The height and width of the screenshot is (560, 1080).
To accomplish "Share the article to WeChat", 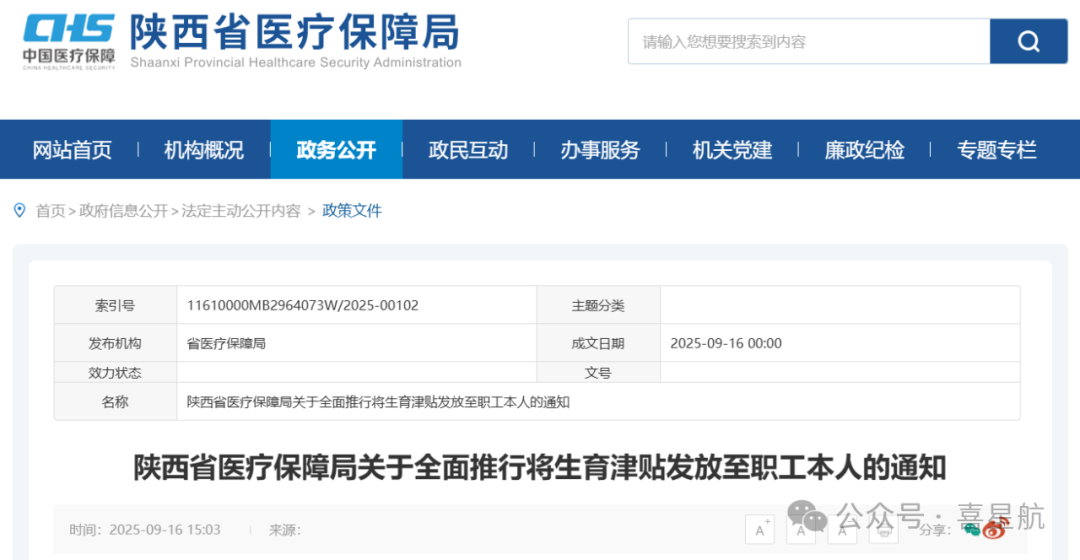I will (x=971, y=530).
